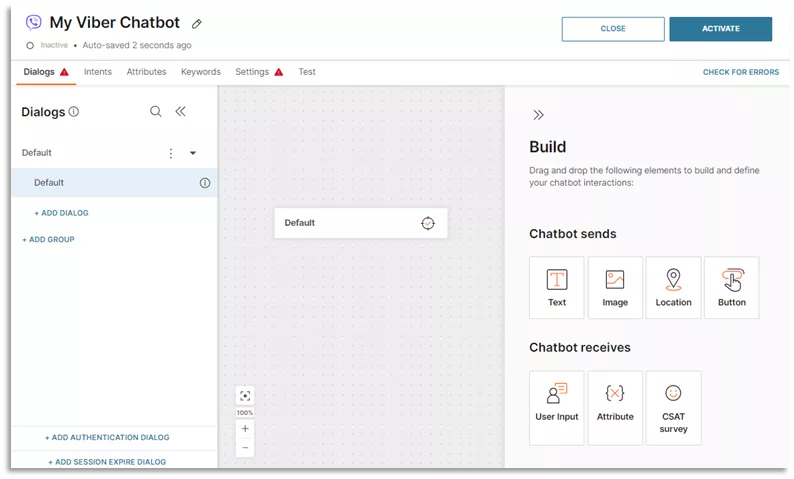Screen dimensions: 794x479
Task: Select the Attribute element tile
Action: point(615,408)
